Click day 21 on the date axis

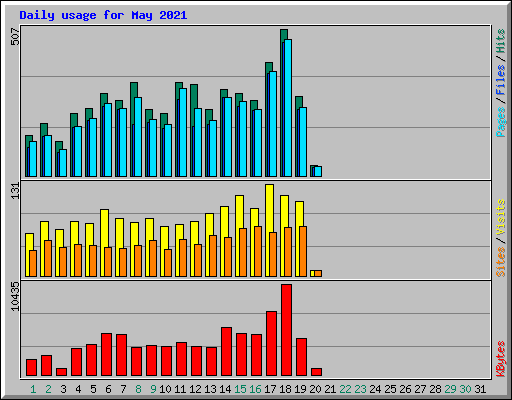pyautogui.click(x=330, y=389)
